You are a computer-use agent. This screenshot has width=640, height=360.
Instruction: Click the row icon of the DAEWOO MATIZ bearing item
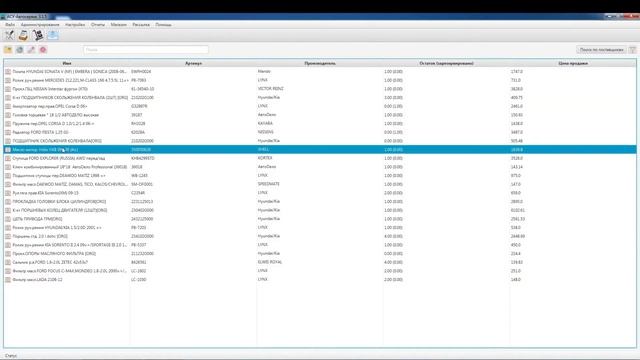point(8,176)
